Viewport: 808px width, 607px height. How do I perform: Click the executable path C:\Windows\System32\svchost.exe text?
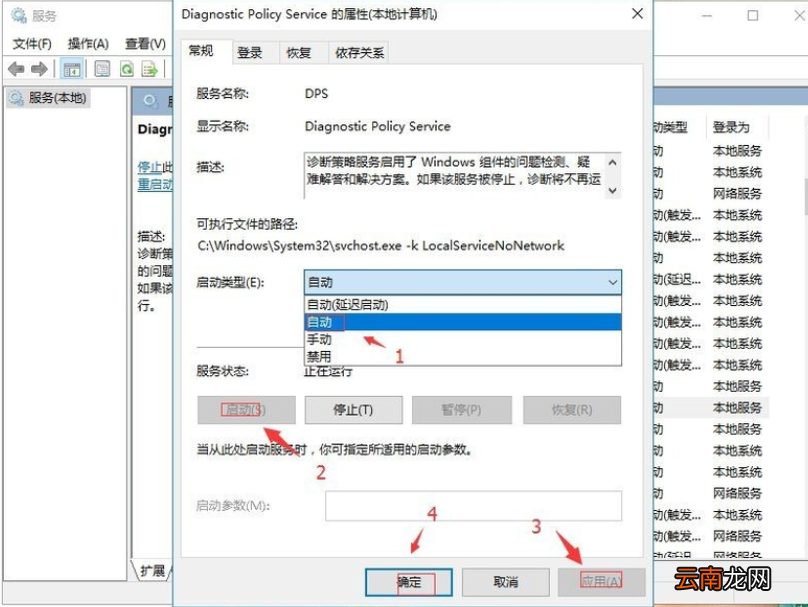(381, 246)
